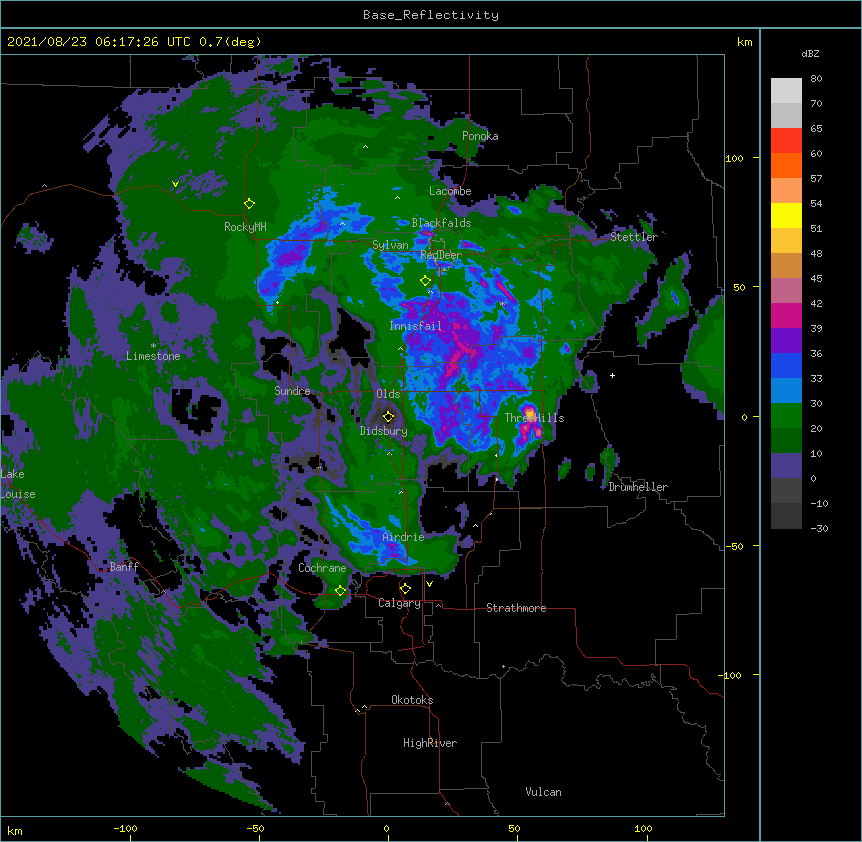Click the light grey 80 dBZ legend swatch

786,91
